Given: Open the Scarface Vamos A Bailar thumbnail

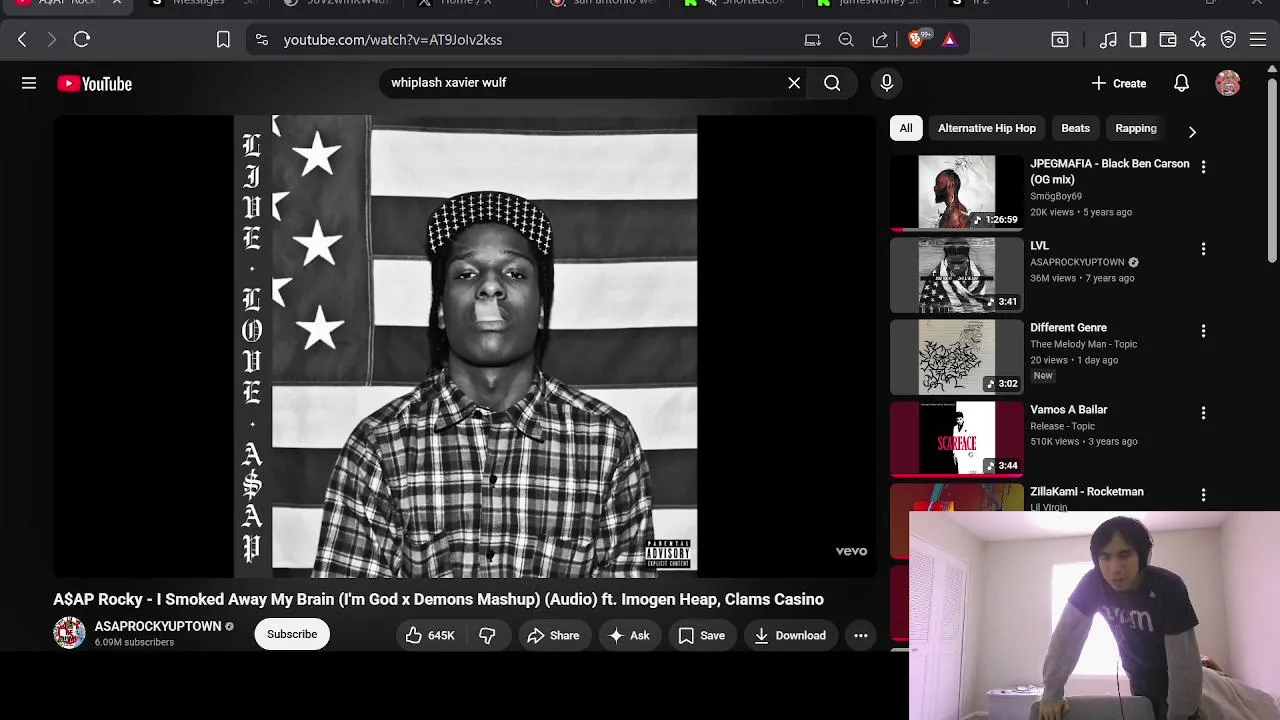Looking at the screenshot, I should 957,439.
